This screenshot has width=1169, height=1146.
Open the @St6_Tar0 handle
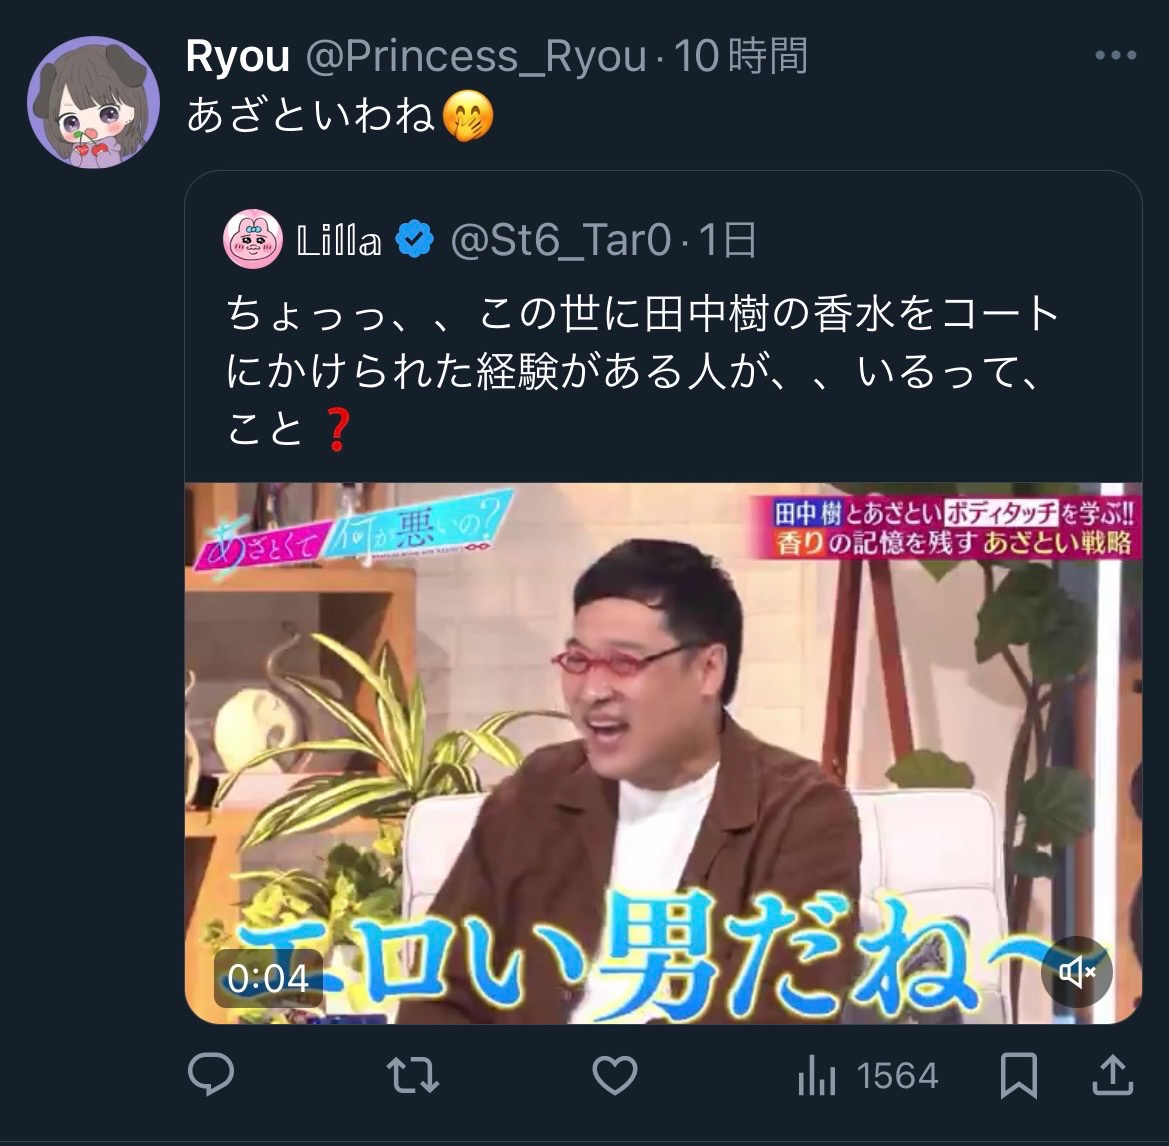[561, 240]
